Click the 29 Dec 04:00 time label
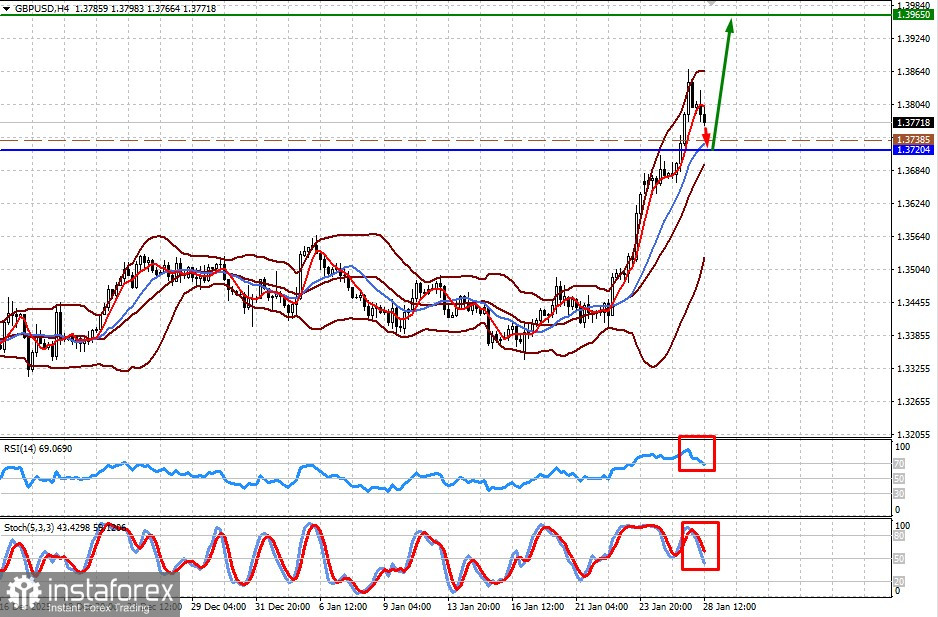 [x=218, y=607]
